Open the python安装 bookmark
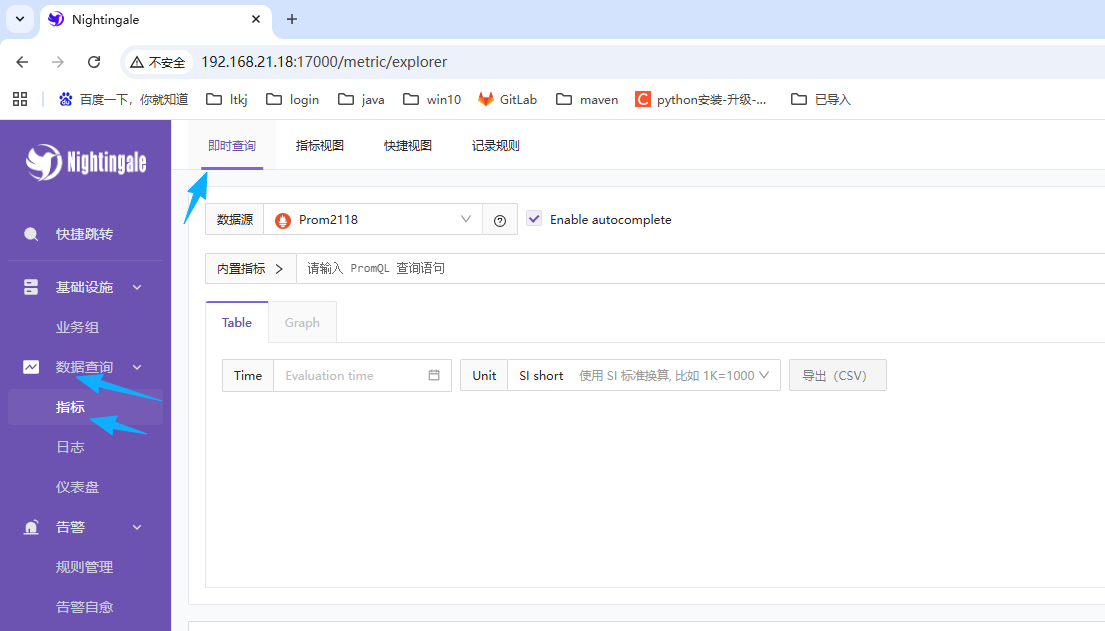The width and height of the screenshot is (1105, 631). [700, 99]
